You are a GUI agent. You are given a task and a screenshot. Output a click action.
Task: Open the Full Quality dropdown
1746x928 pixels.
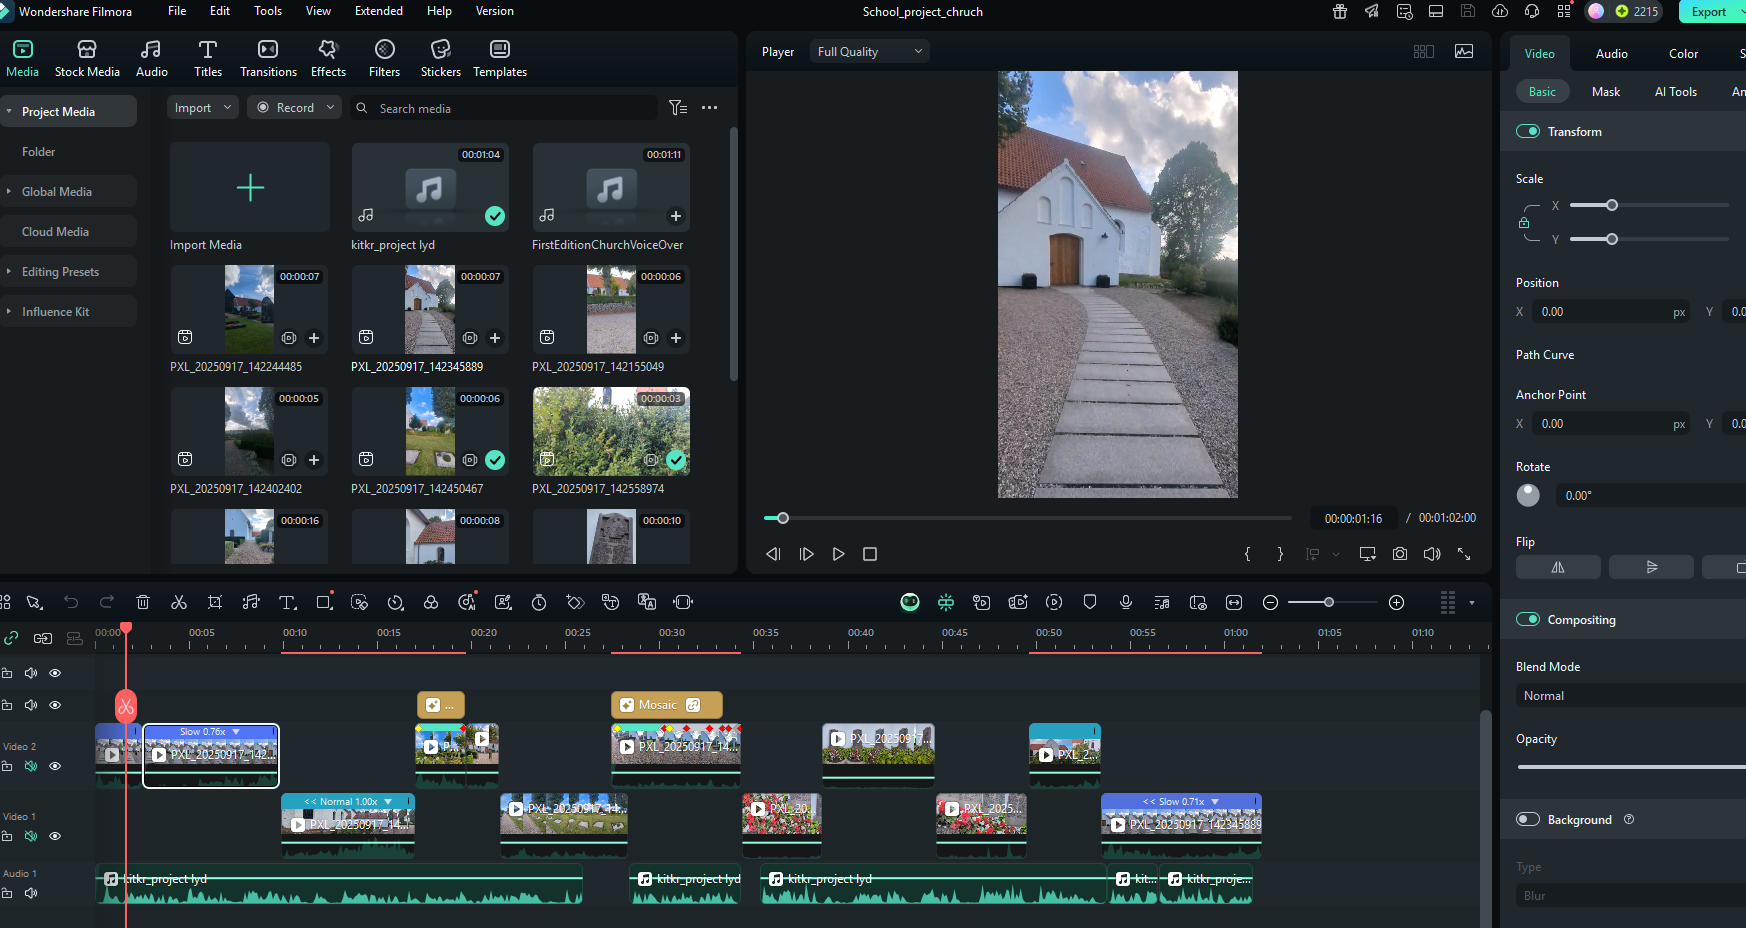(868, 52)
